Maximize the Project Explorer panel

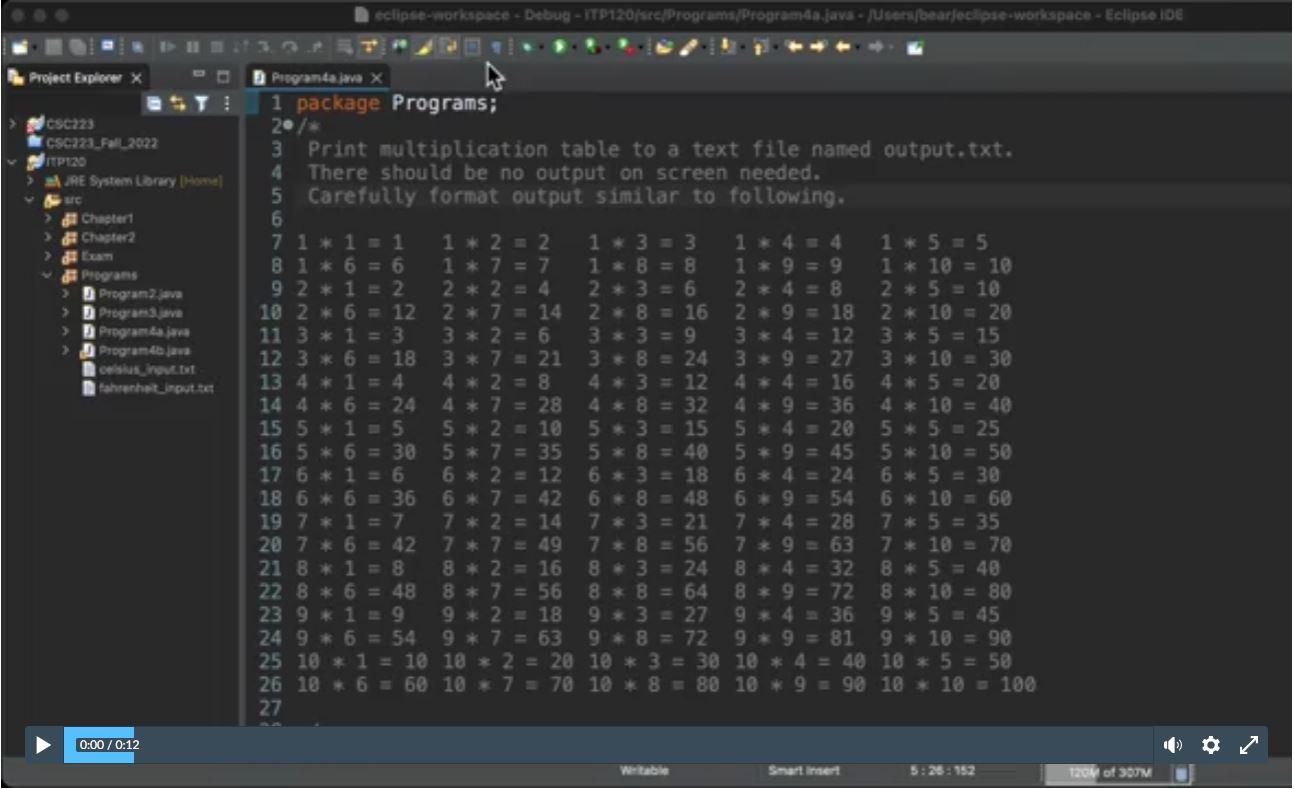point(223,76)
